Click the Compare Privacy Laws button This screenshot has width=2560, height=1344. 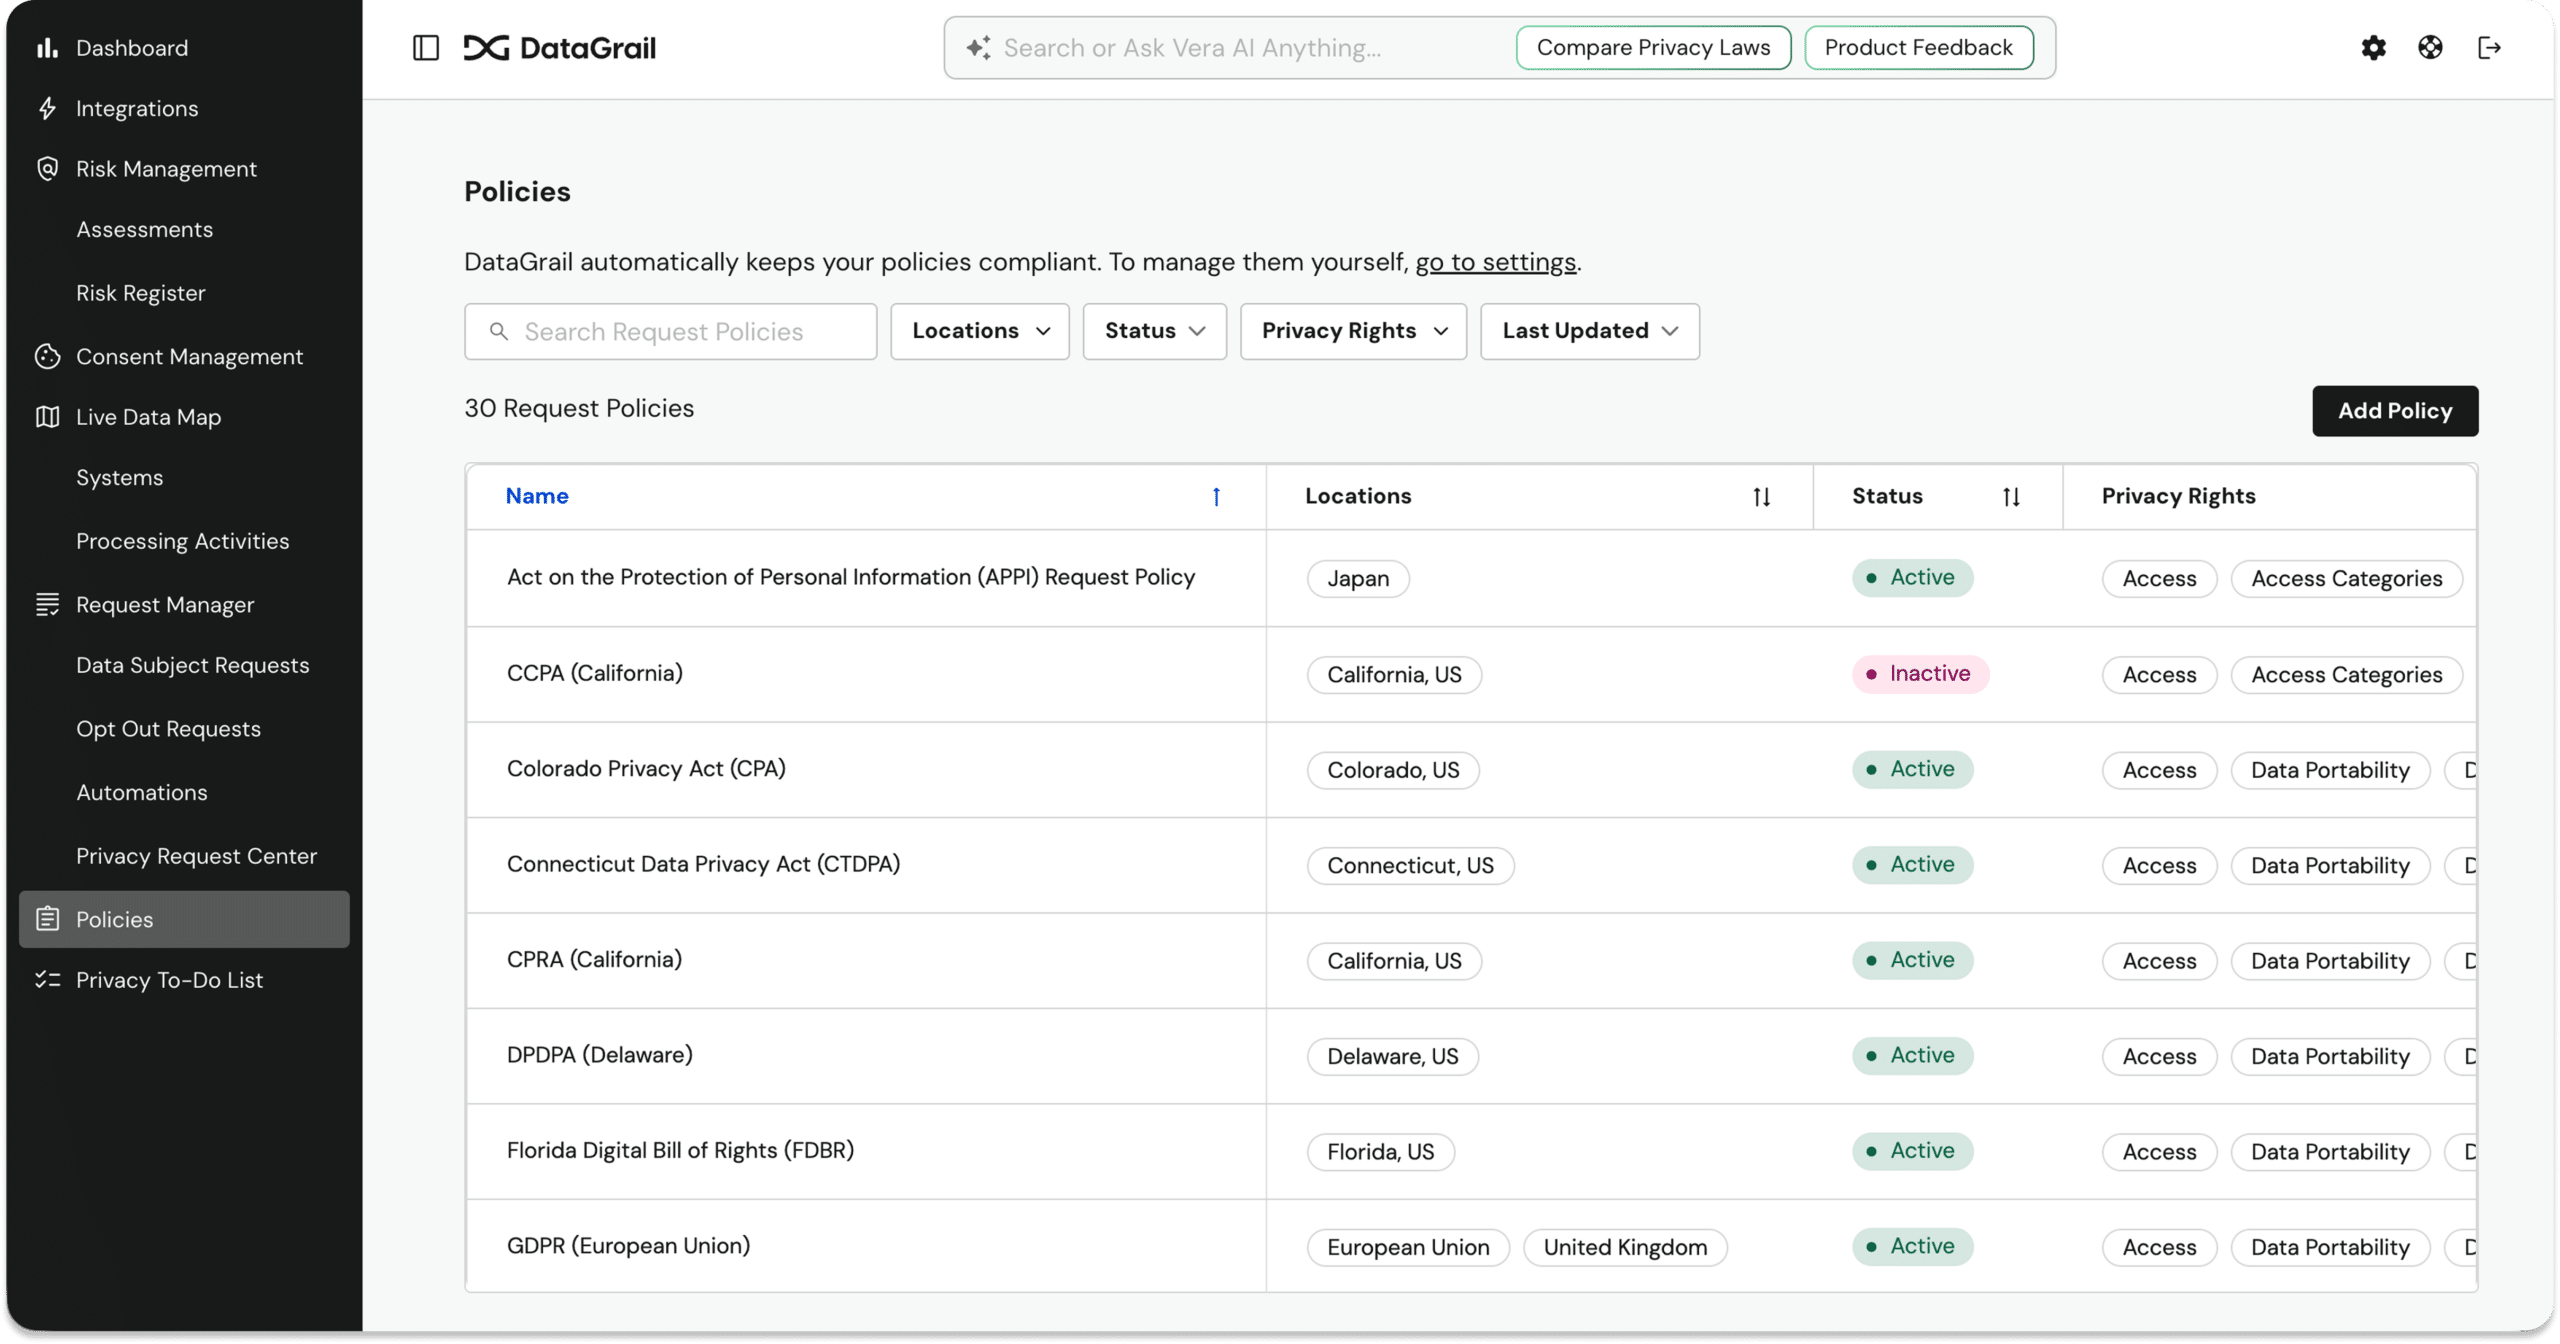point(1653,47)
